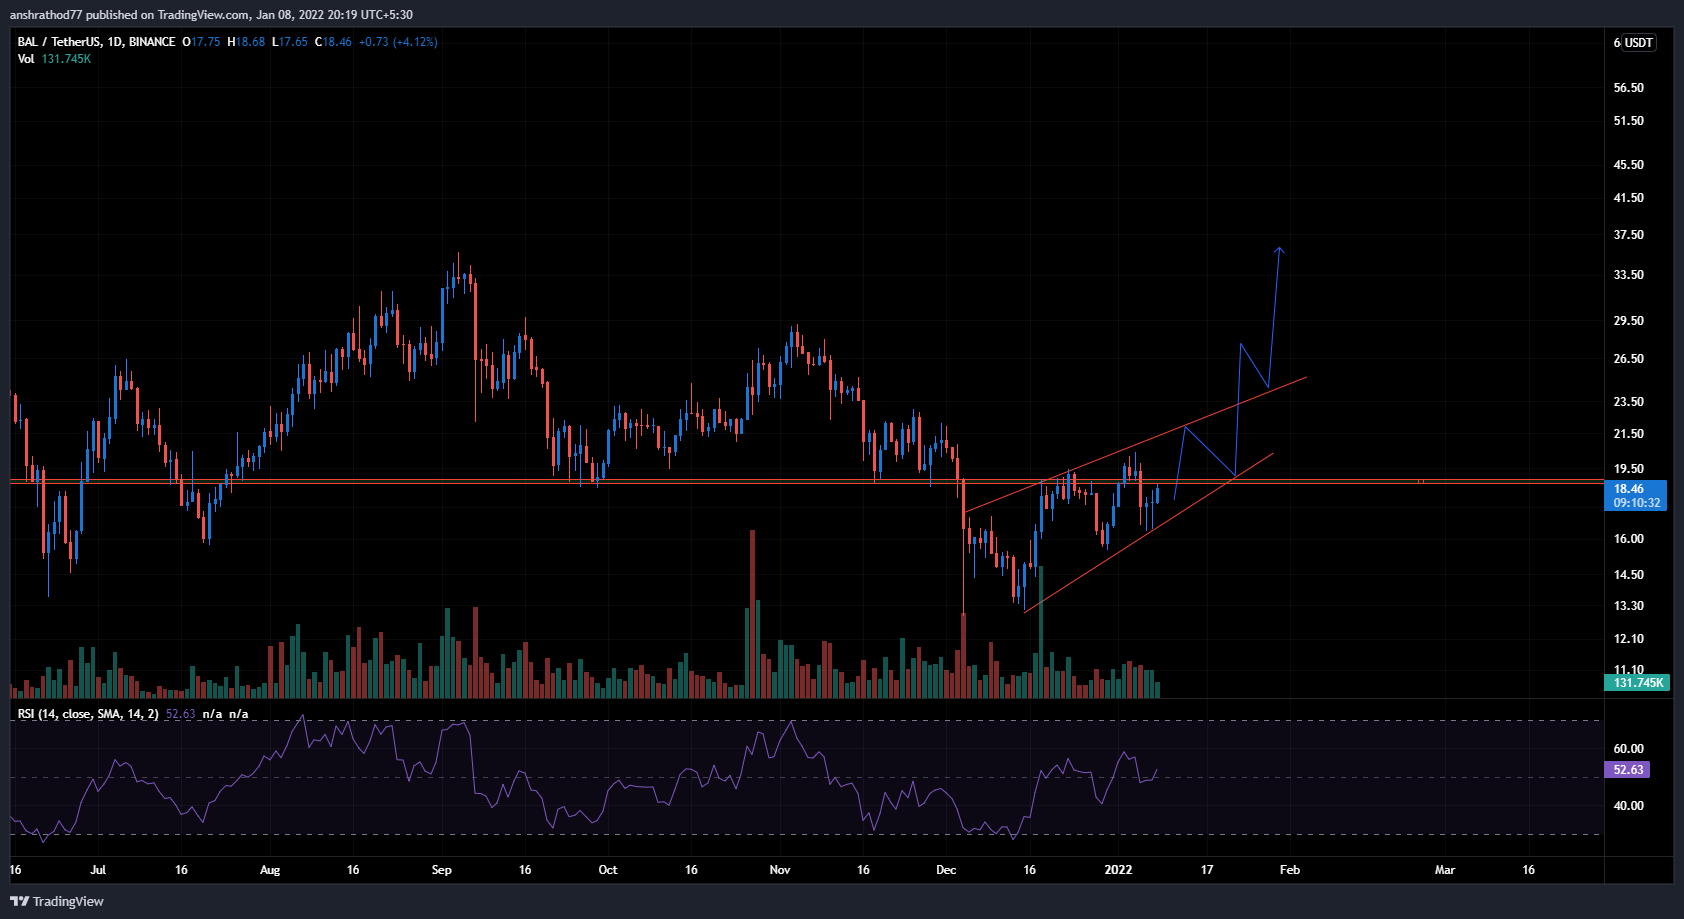Click the 13.30 price axis label
The height and width of the screenshot is (919, 1684).
tap(1628, 606)
